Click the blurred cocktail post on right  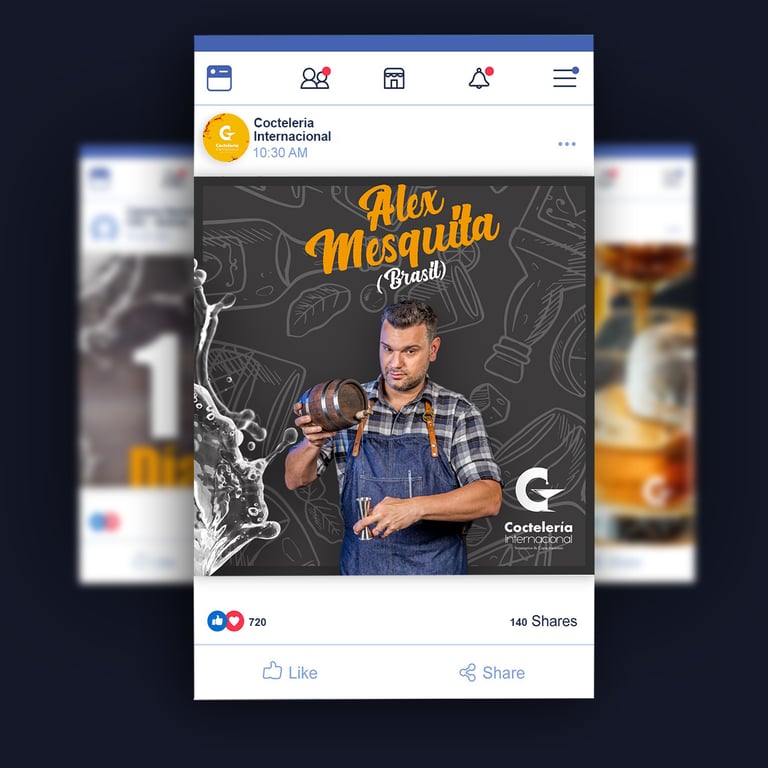pos(645,363)
